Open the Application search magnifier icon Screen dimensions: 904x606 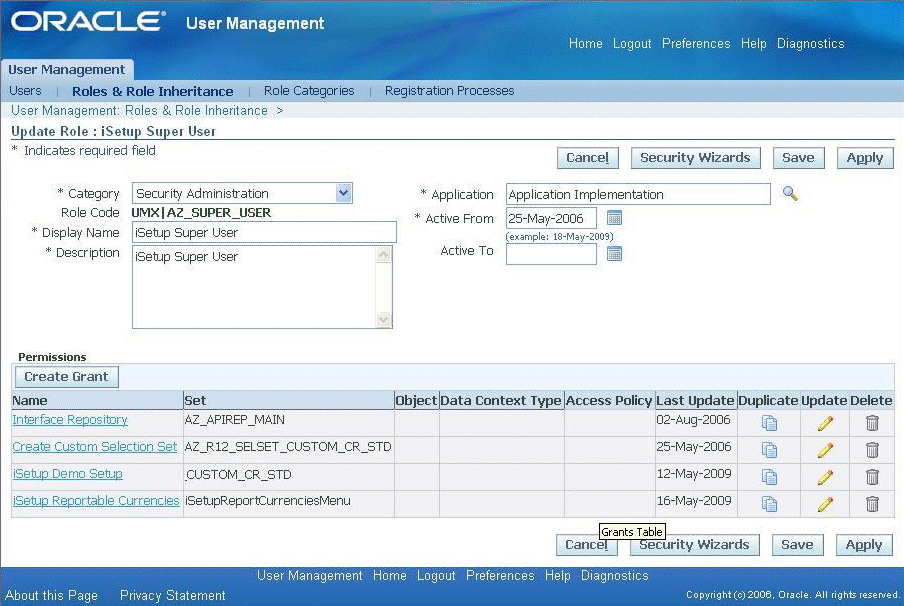(x=790, y=194)
